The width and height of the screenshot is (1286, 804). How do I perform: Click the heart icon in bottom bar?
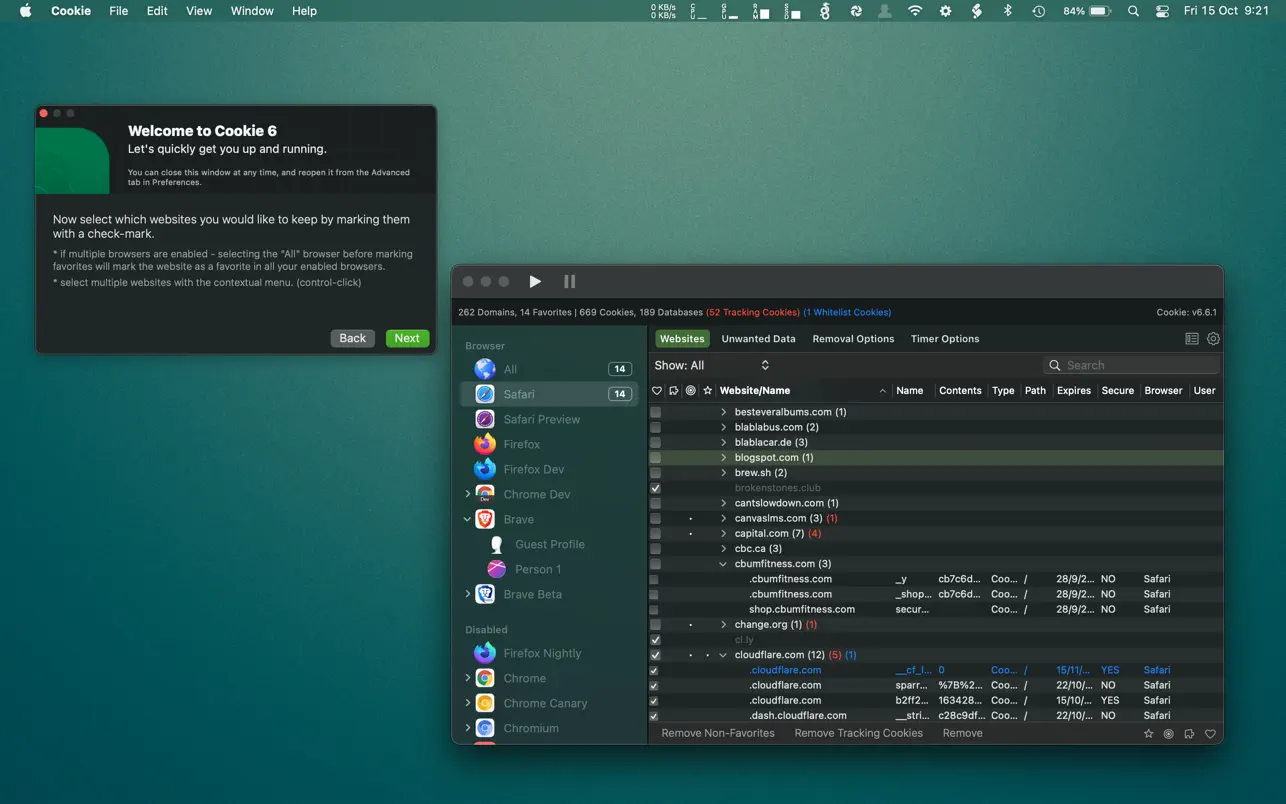point(1210,734)
